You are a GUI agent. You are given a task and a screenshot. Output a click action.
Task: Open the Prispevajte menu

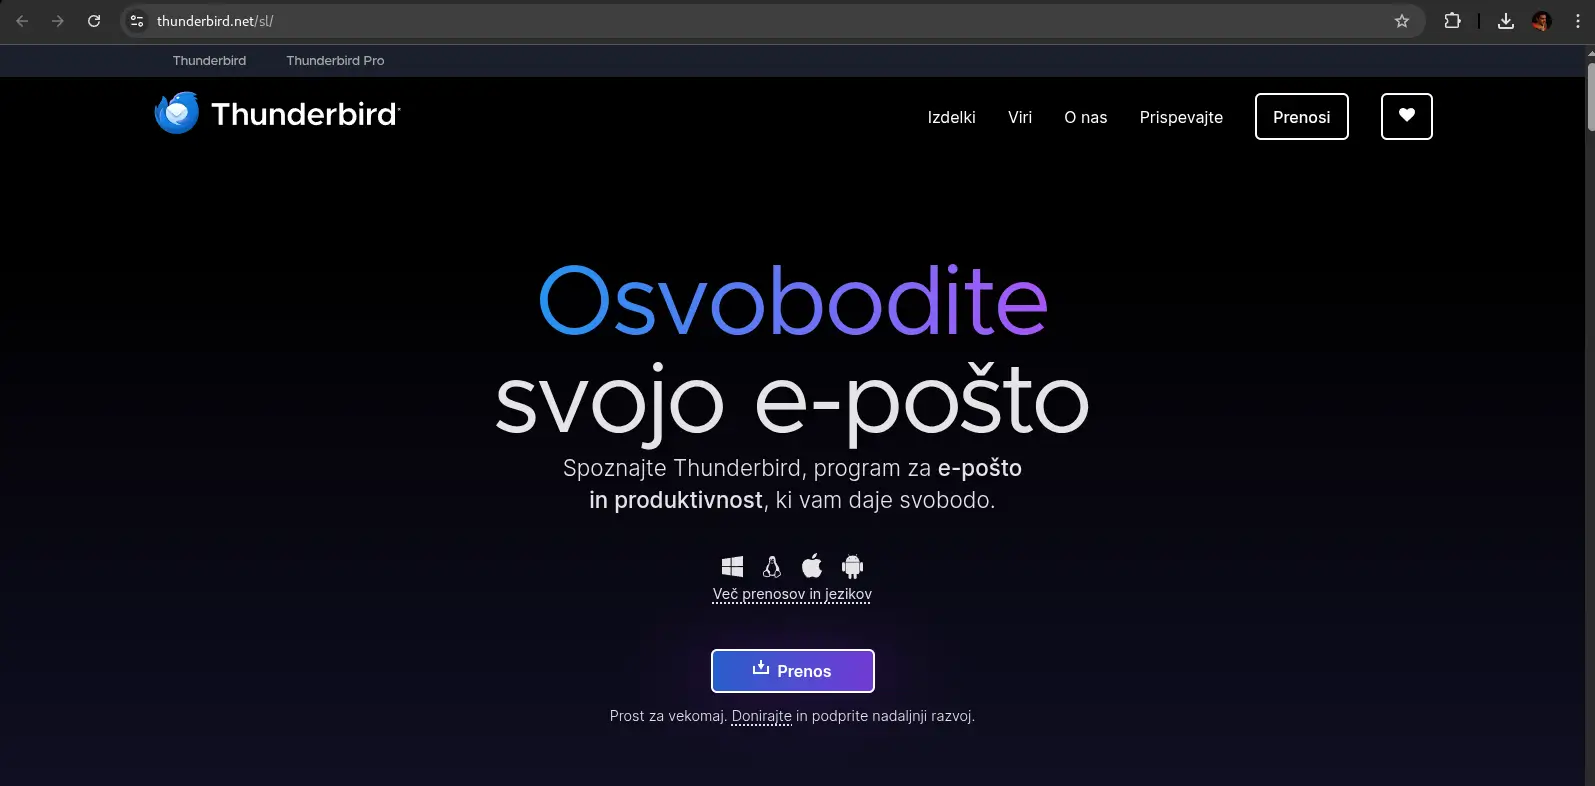[x=1181, y=117]
